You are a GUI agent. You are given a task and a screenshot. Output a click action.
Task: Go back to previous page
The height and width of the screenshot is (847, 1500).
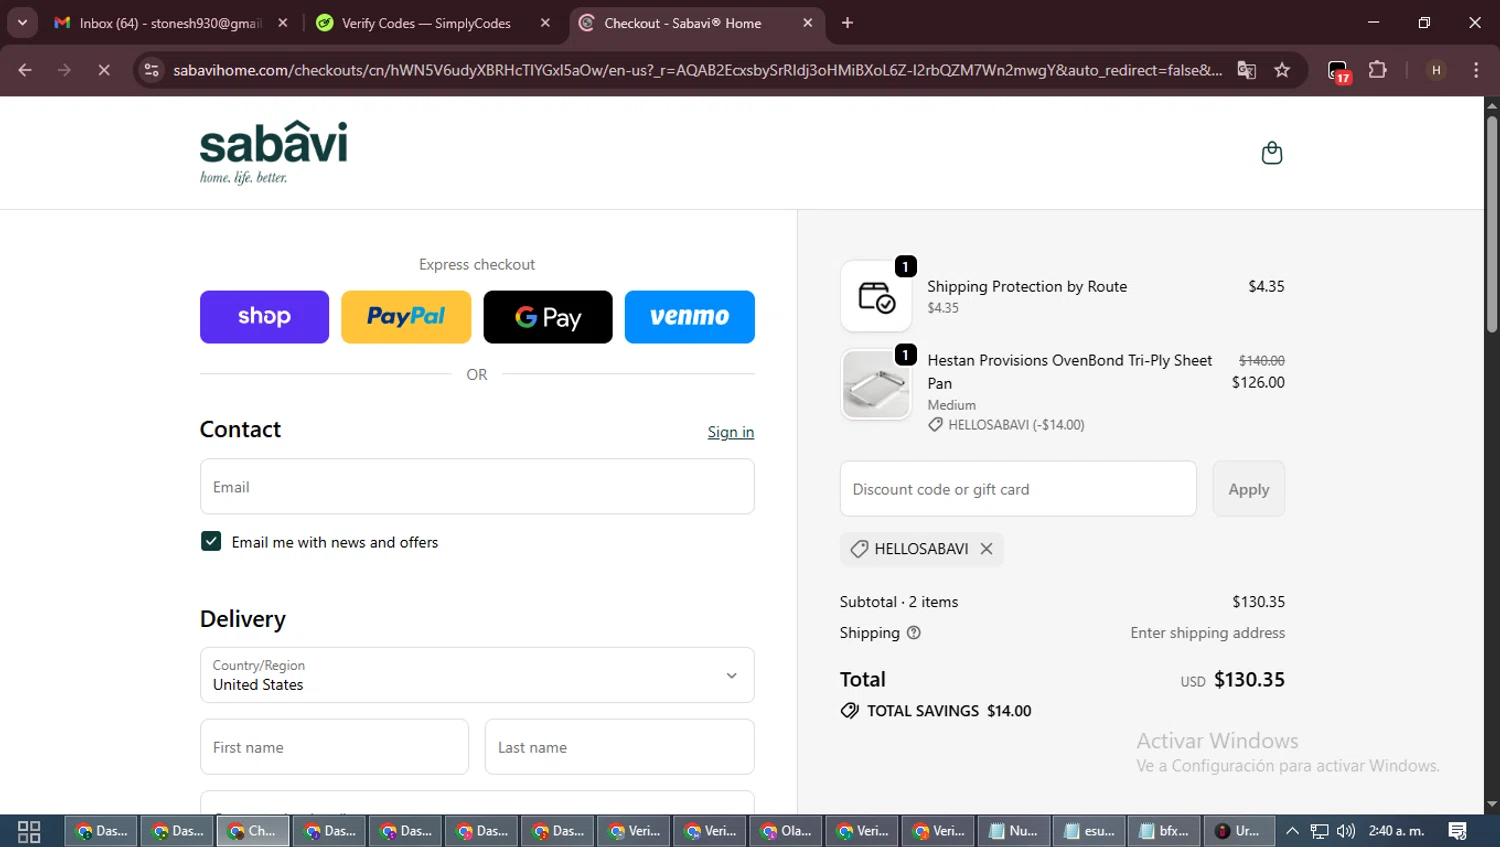point(25,70)
